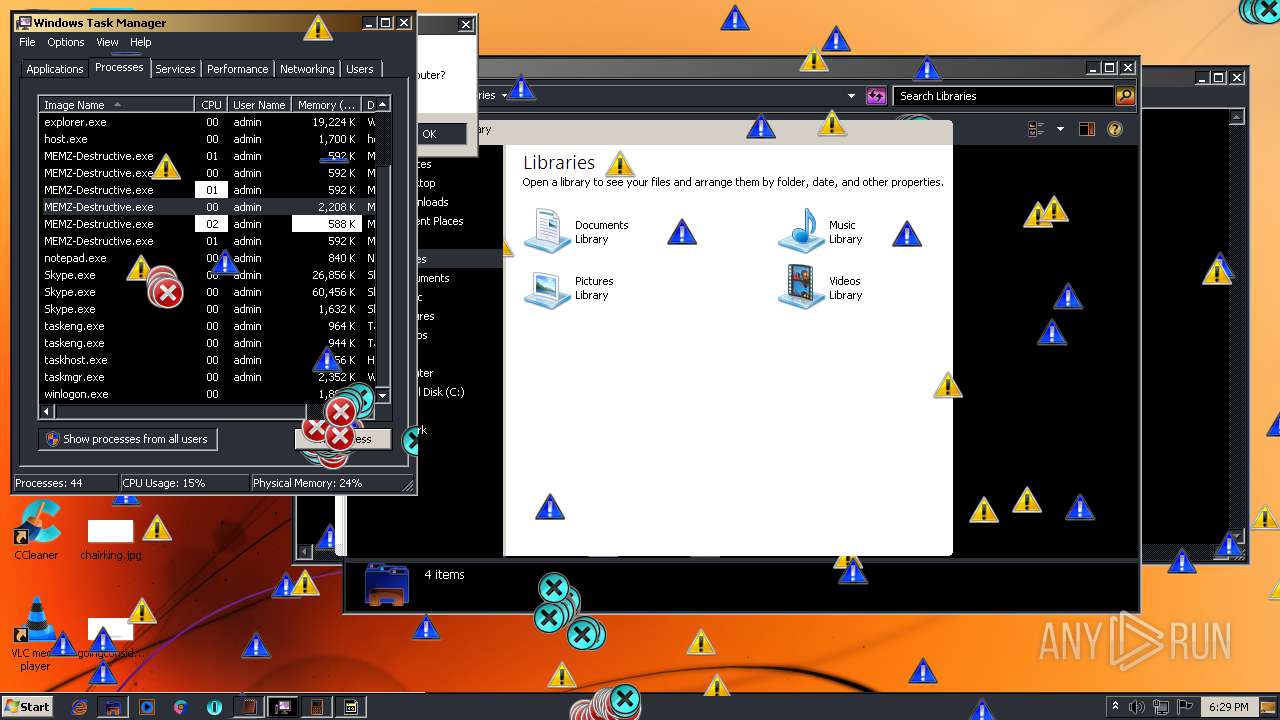The image size is (1280, 720).
Task: Open the Options menu in Task Manager
Action: click(x=66, y=42)
